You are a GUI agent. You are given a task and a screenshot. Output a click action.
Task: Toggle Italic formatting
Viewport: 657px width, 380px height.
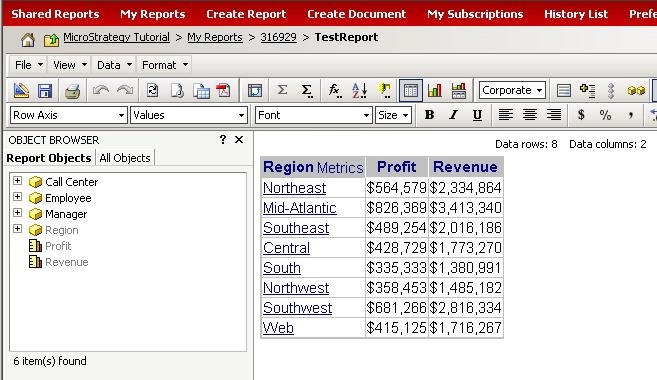point(453,115)
